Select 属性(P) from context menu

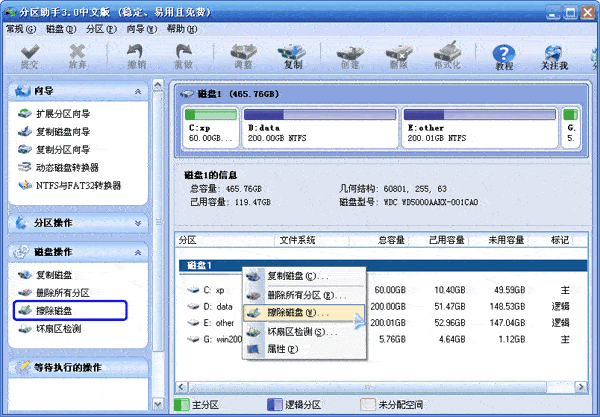(304, 349)
